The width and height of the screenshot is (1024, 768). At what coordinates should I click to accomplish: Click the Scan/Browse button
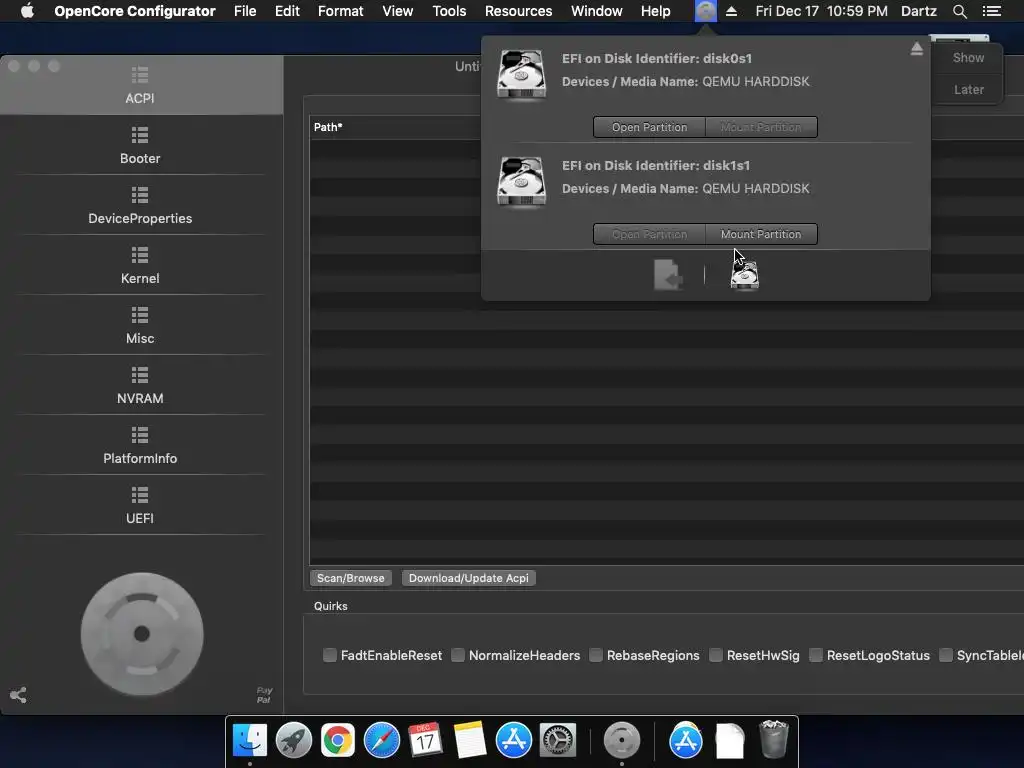[351, 578]
